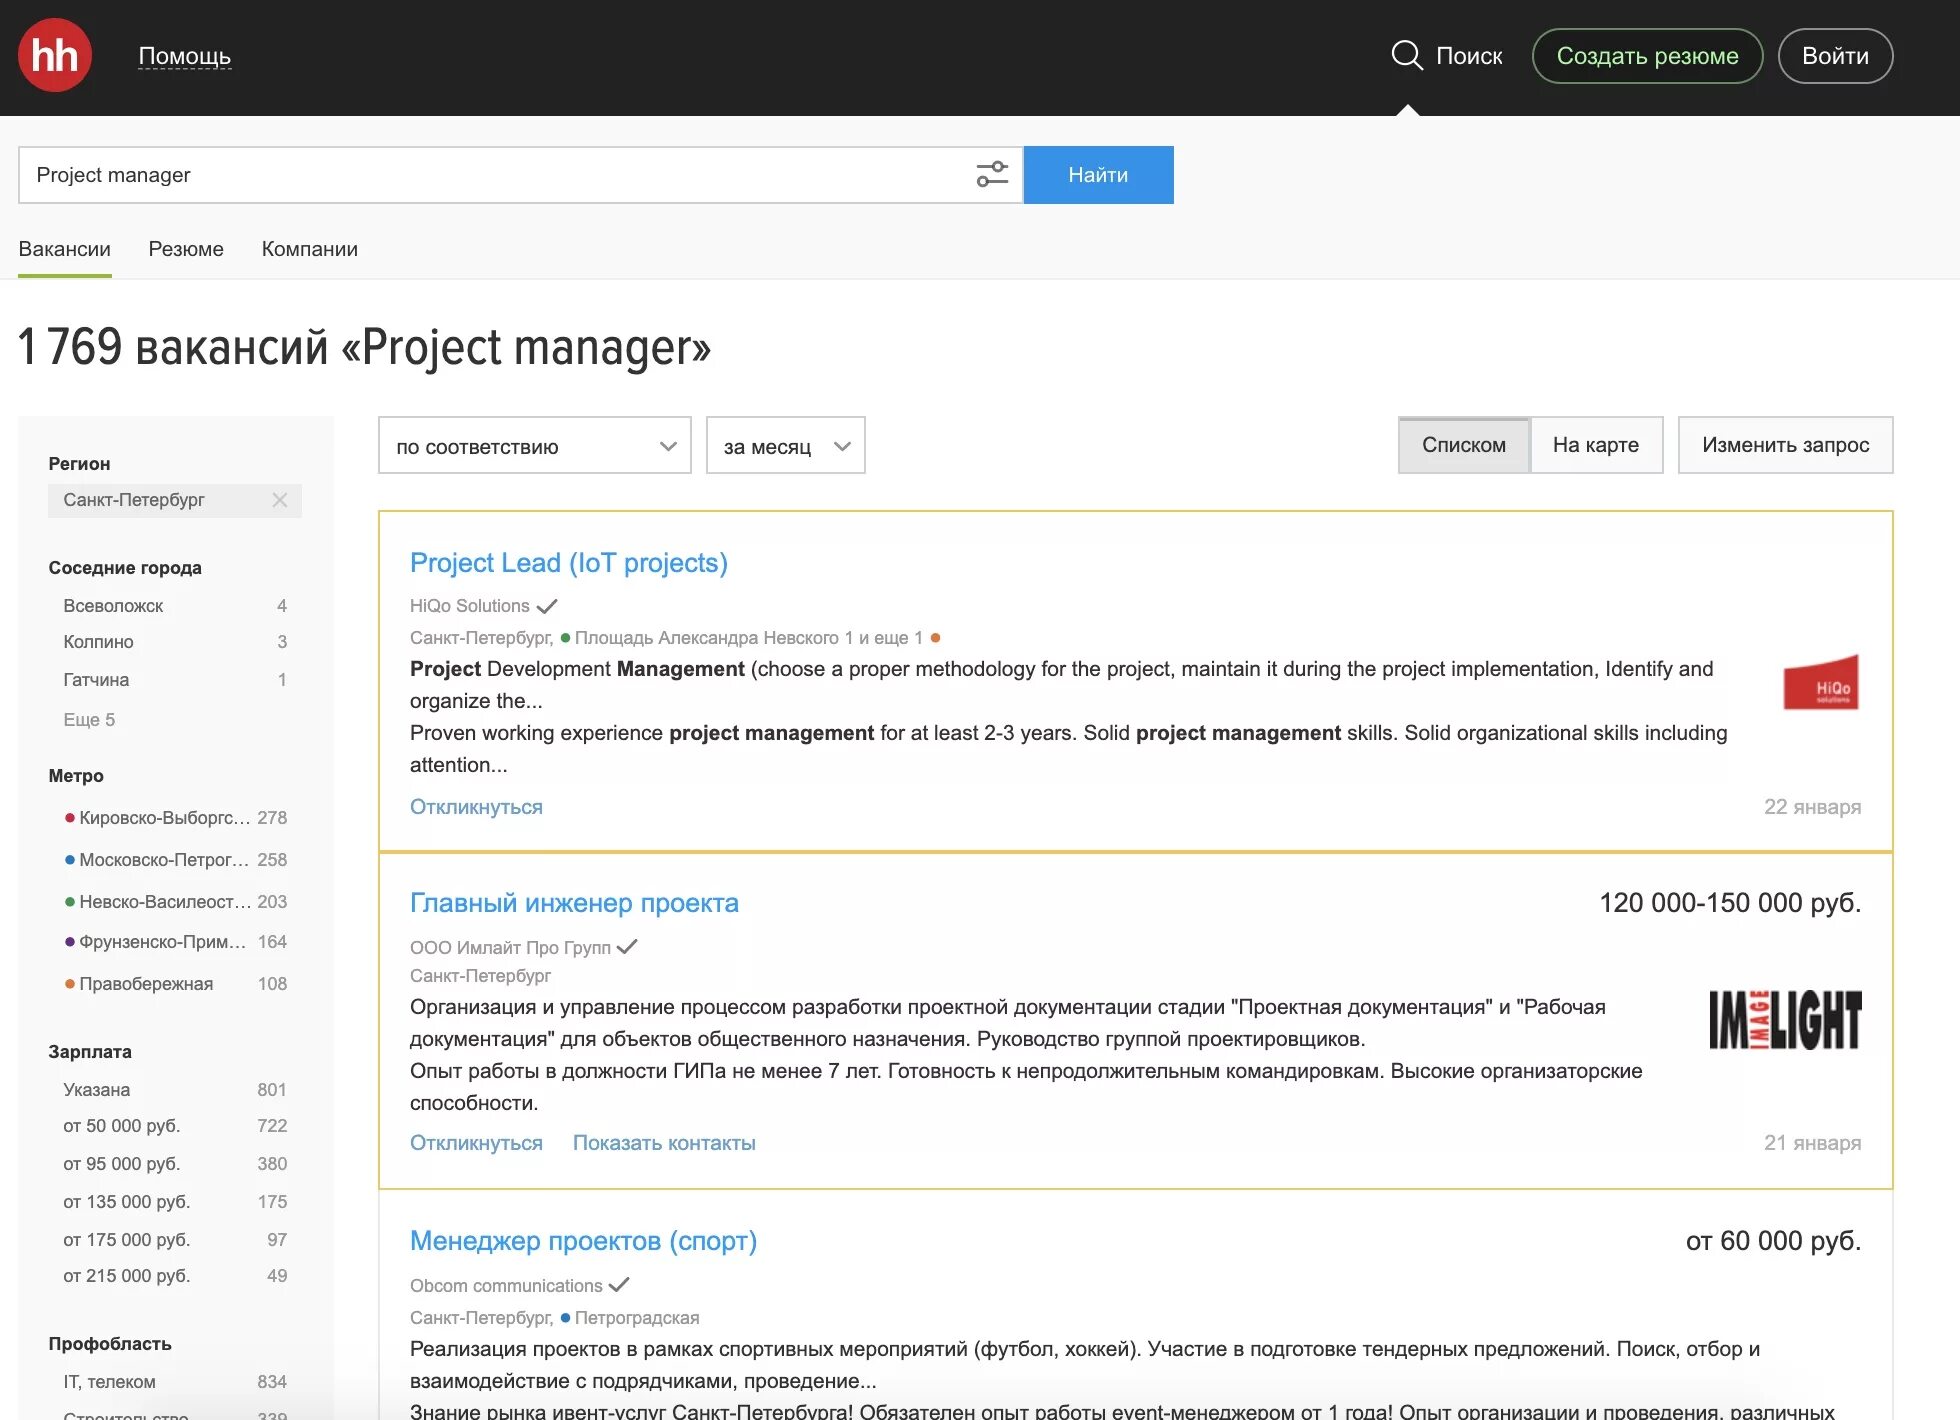
Task: Open advanced search filters icon
Action: point(992,175)
